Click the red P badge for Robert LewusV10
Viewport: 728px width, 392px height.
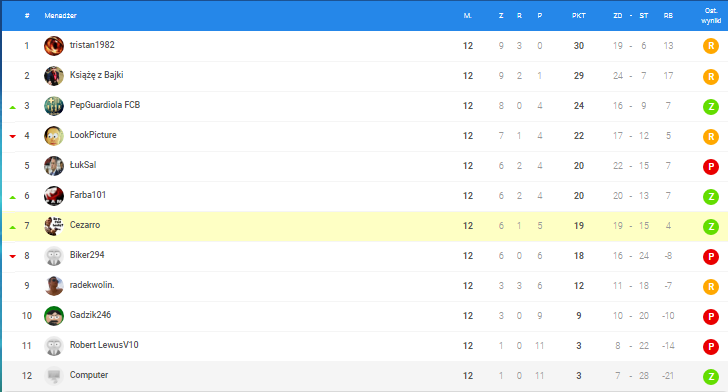point(711,346)
